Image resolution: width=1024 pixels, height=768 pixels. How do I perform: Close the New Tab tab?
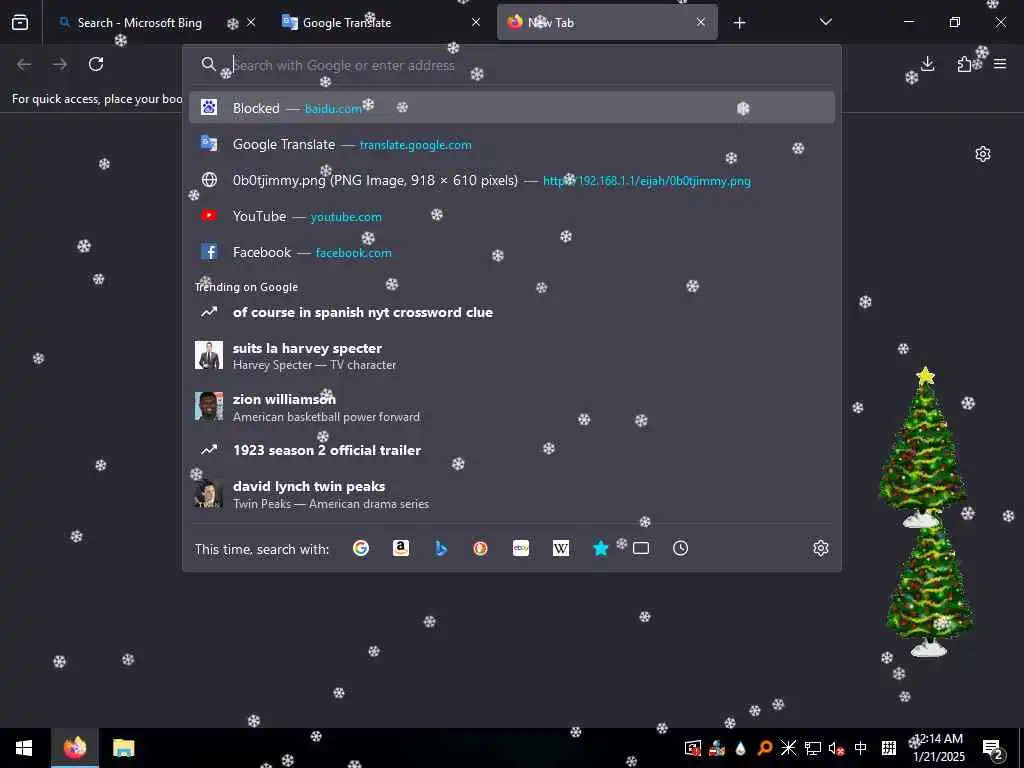[x=701, y=22]
